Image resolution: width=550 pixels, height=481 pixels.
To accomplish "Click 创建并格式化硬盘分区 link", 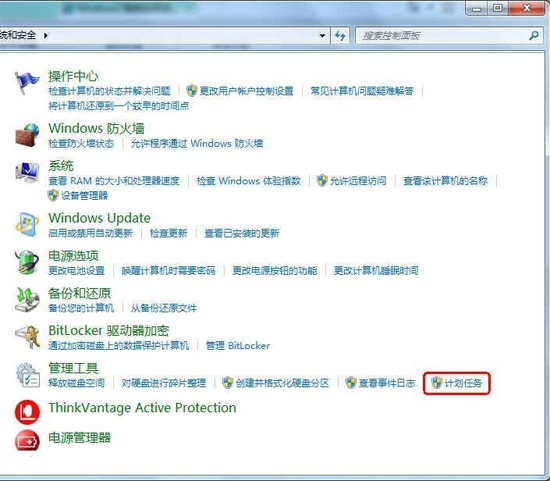I will [x=282, y=383].
